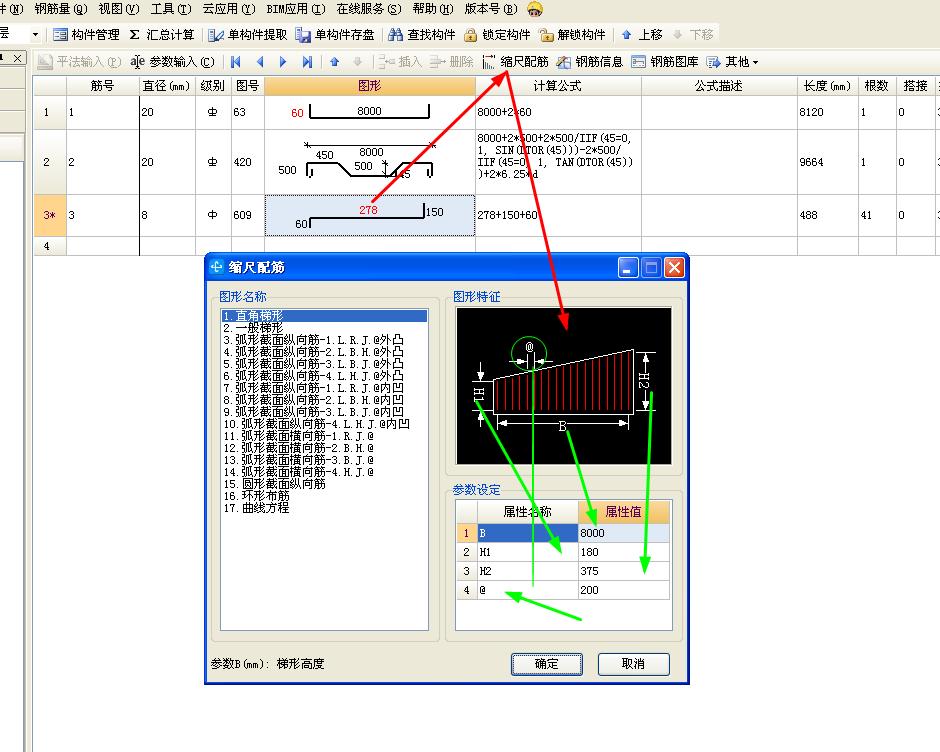
Task: Select 3.弧形截面纵向筋-1.L.R.J.@外凸
Action: (324, 340)
